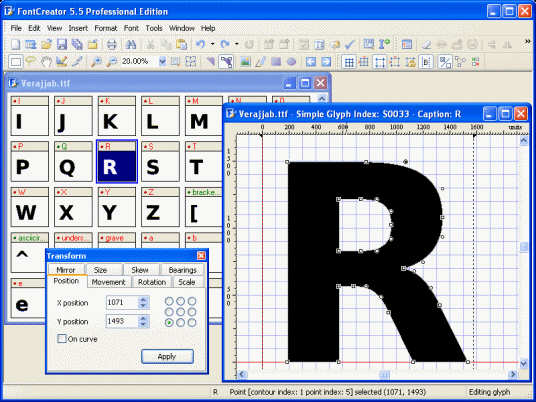Click the zoom in magnifier icon
This screenshot has height=402, width=536.
pyautogui.click(x=96, y=62)
